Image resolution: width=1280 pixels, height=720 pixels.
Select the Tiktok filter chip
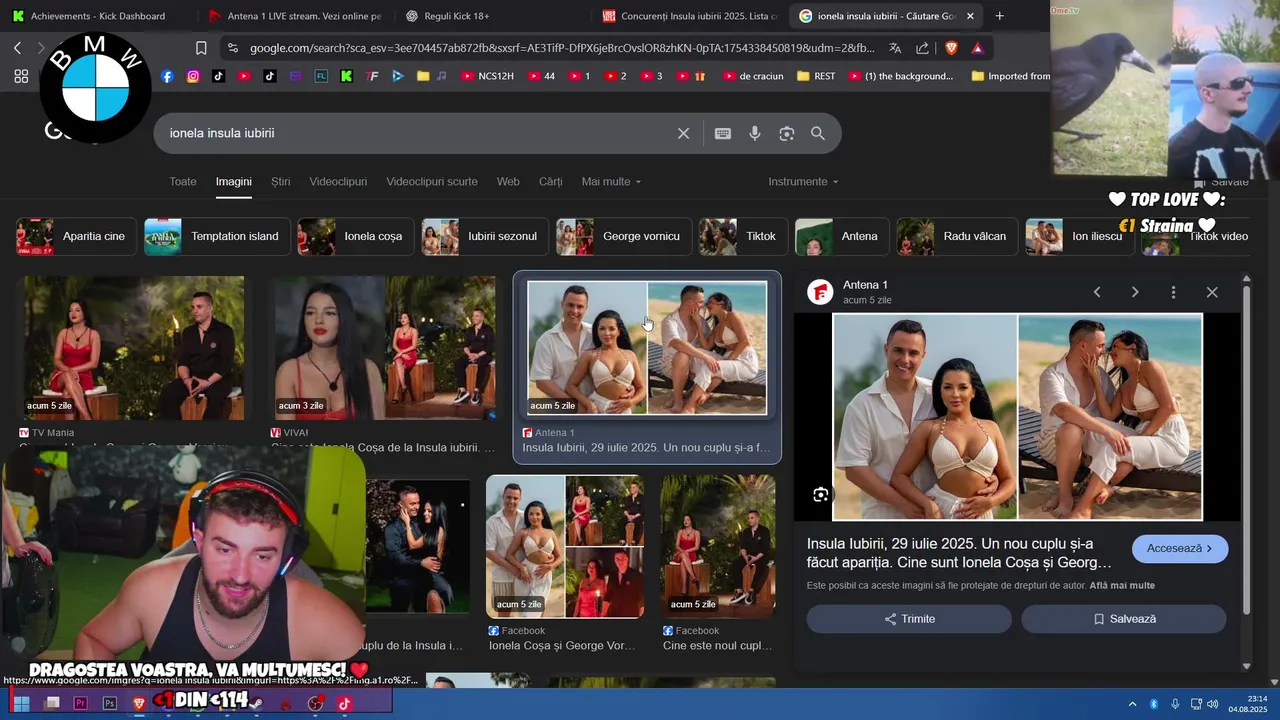tap(743, 237)
